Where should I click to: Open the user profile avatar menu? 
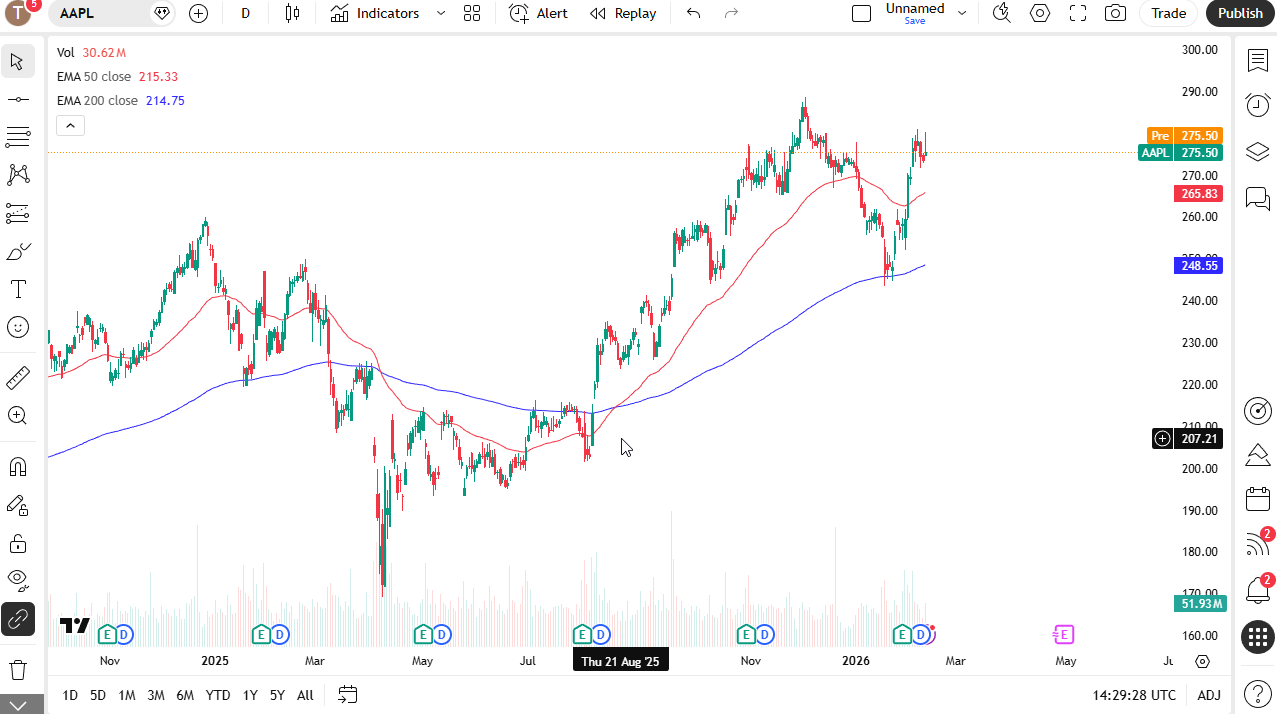click(x=20, y=13)
